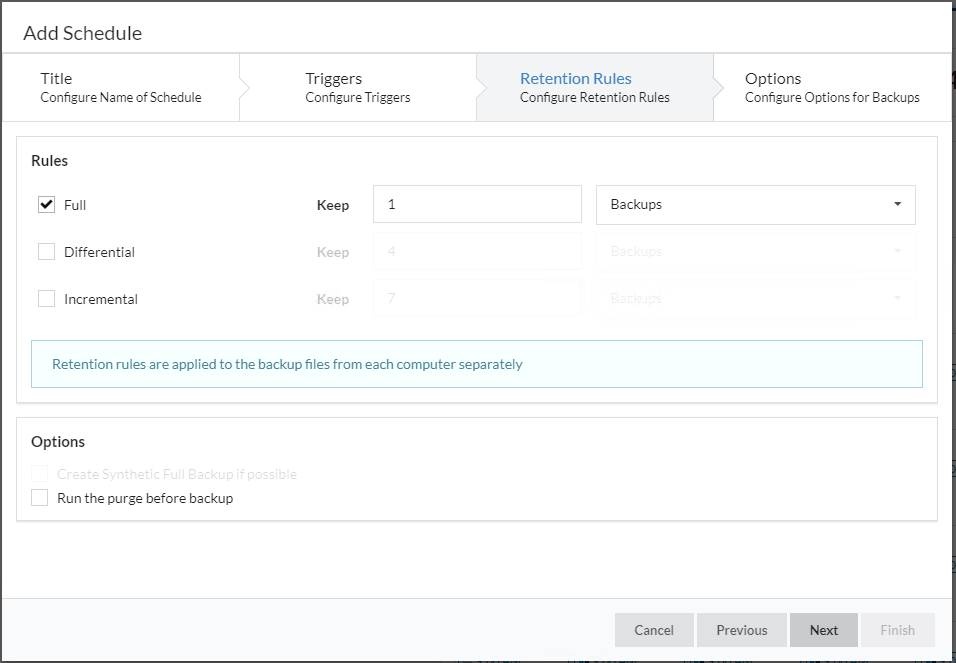956x663 pixels.
Task: Click the Incremental Keep count field
Action: coord(476,298)
